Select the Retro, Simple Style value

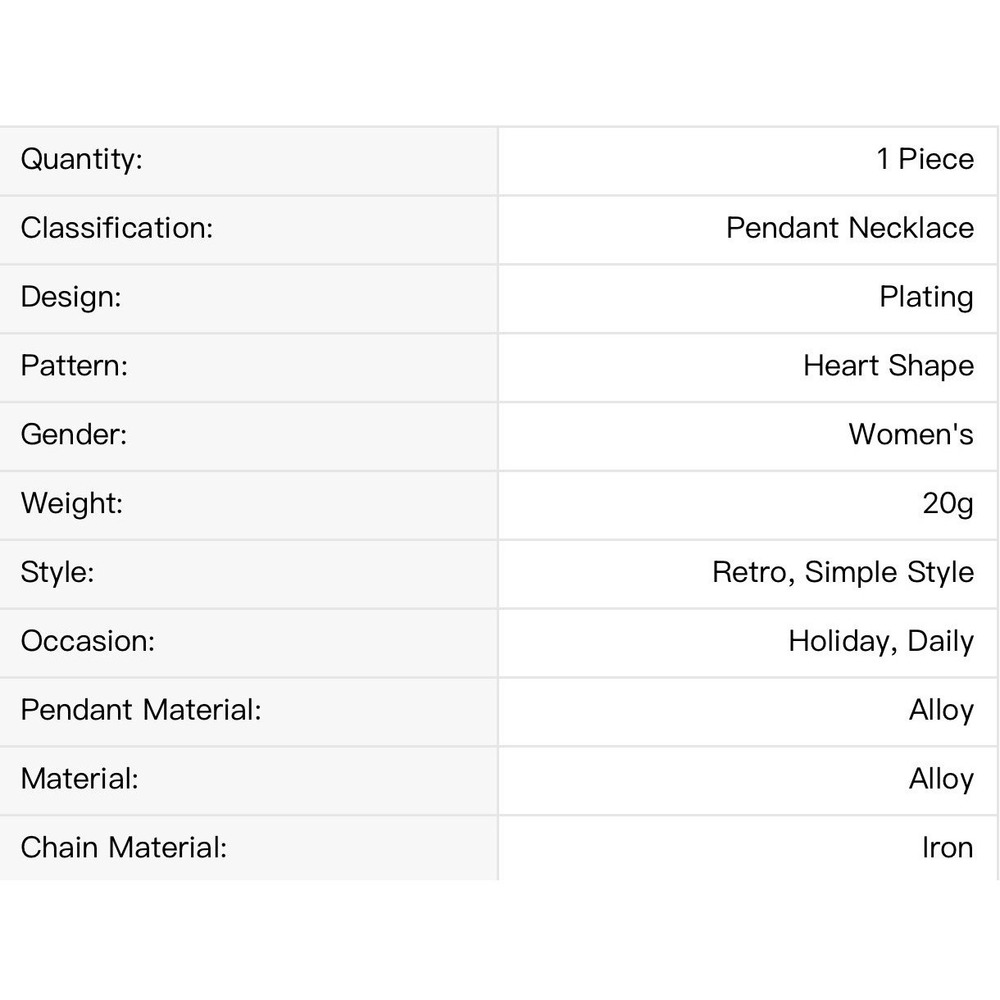tap(843, 573)
